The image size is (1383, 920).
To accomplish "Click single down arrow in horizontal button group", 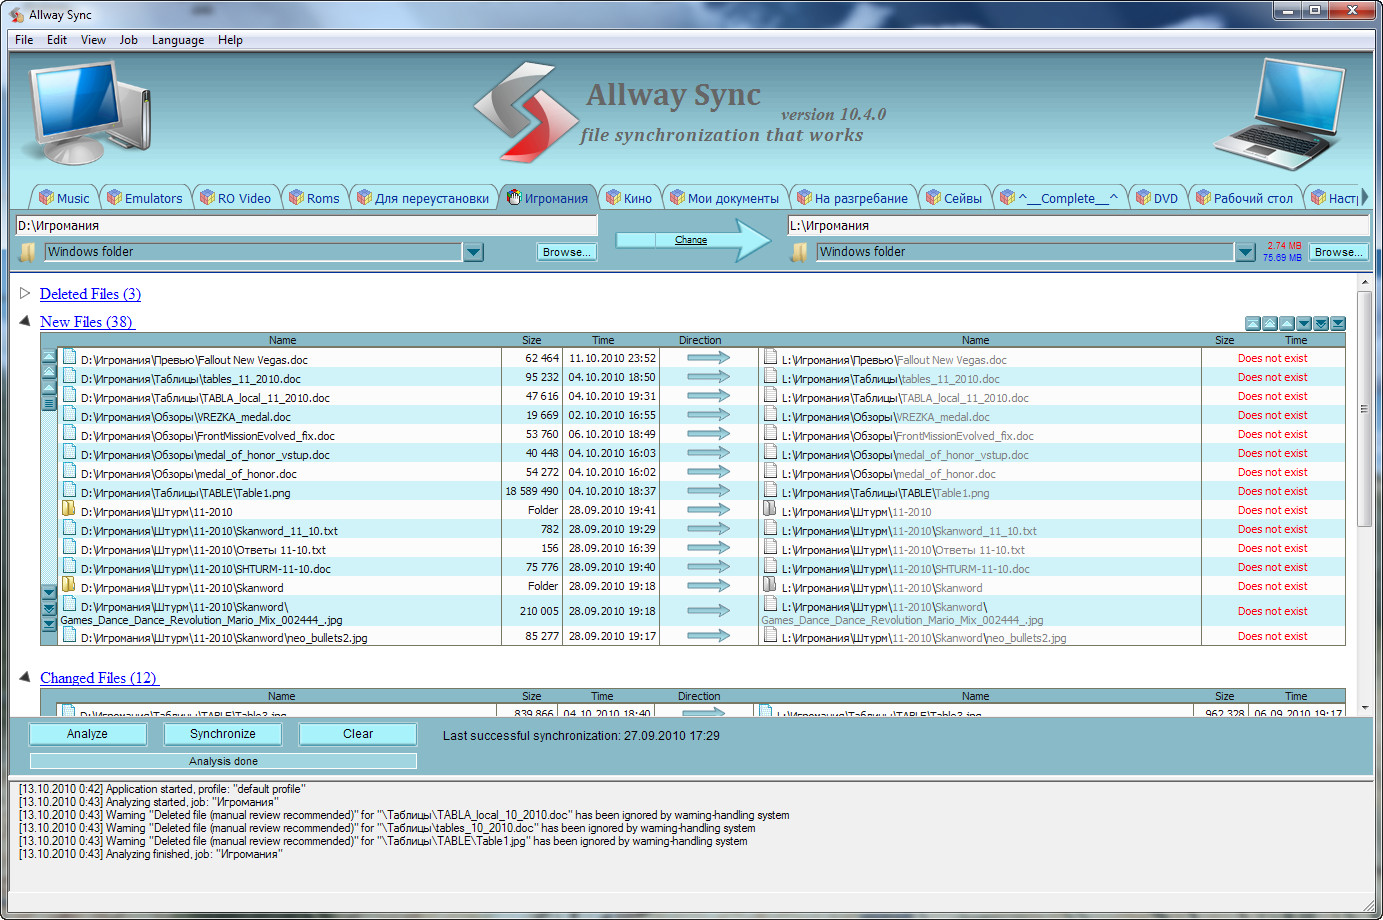I will tap(1303, 323).
